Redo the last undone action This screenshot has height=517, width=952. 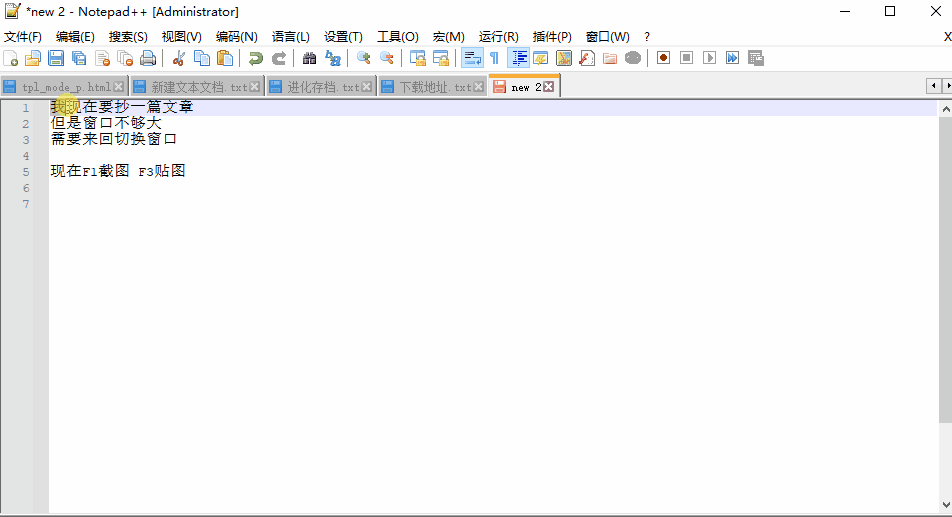click(279, 58)
